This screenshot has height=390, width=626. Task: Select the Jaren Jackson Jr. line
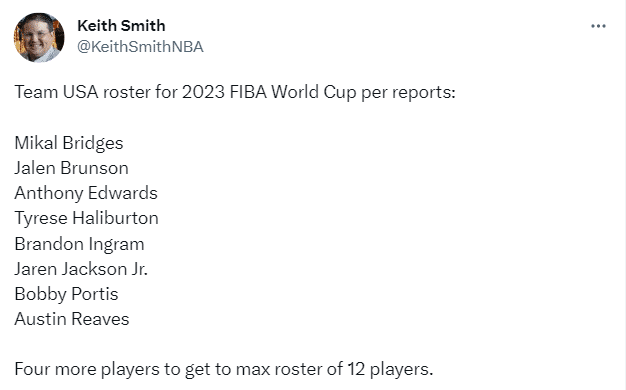point(81,269)
